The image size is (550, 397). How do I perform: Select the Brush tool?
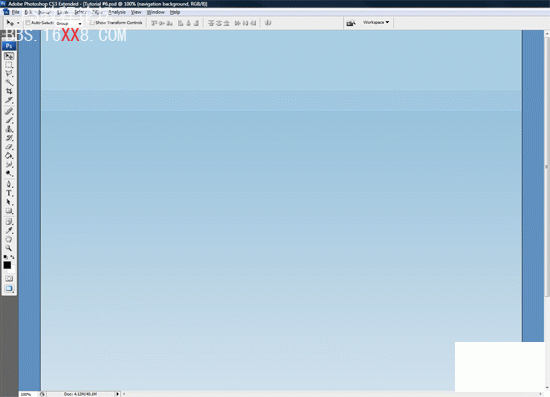tap(9, 120)
